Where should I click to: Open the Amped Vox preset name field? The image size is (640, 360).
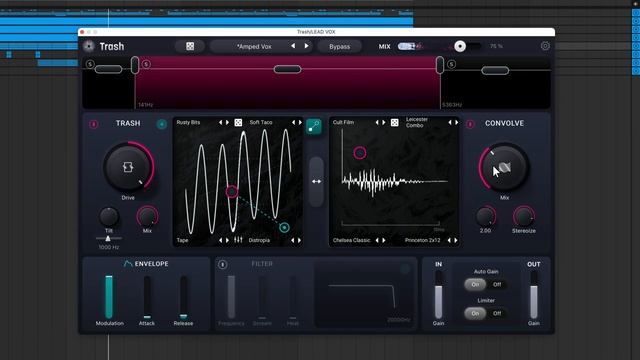254,47
